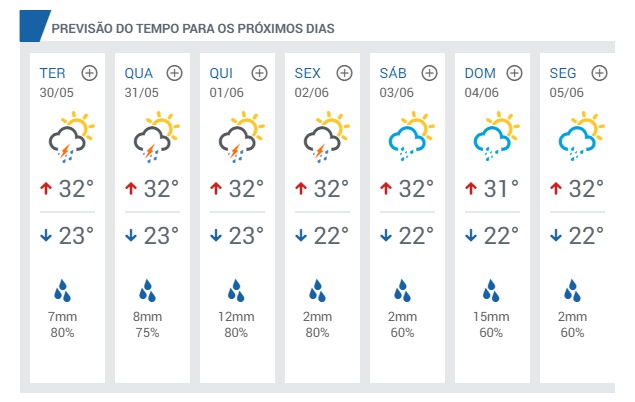Click the thunderstorm weather icon for TER
The image size is (635, 402).
(x=71, y=137)
